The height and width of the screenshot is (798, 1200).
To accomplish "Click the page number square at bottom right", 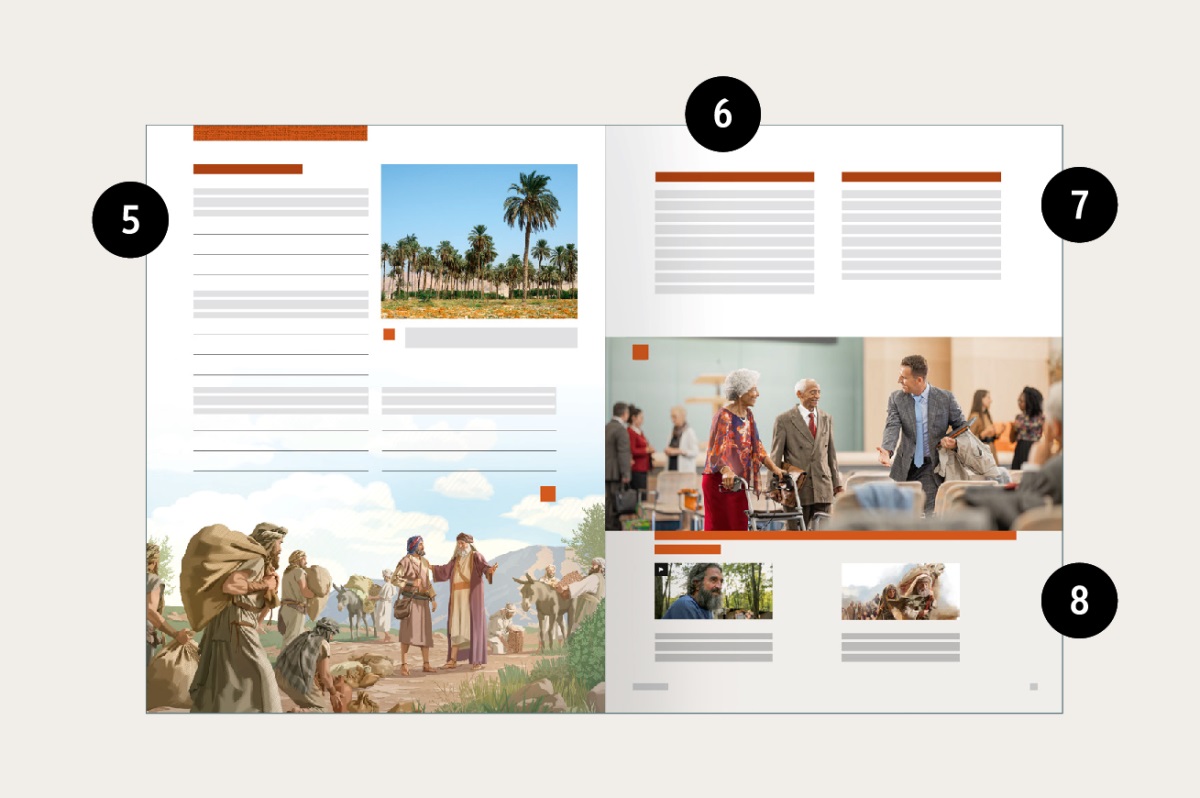I will coord(1033,687).
